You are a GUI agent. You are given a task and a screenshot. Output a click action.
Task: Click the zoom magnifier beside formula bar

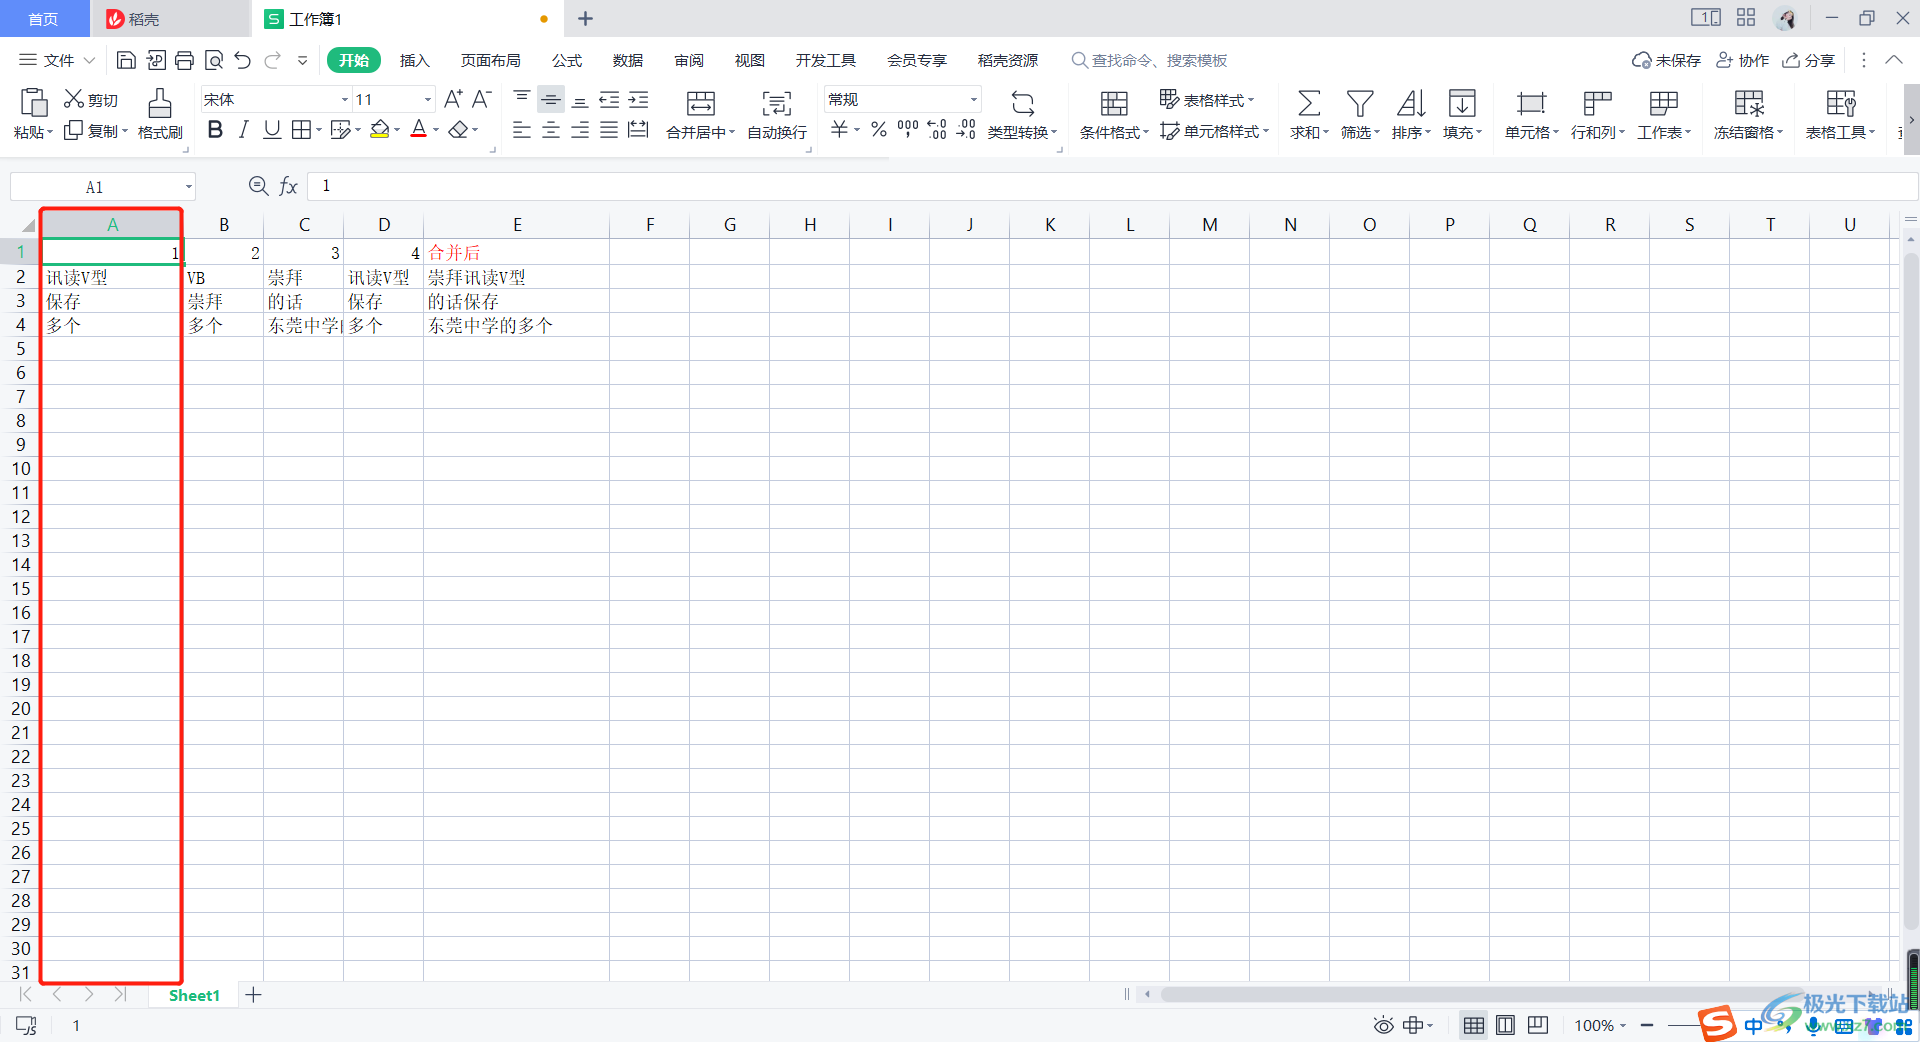tap(258, 186)
